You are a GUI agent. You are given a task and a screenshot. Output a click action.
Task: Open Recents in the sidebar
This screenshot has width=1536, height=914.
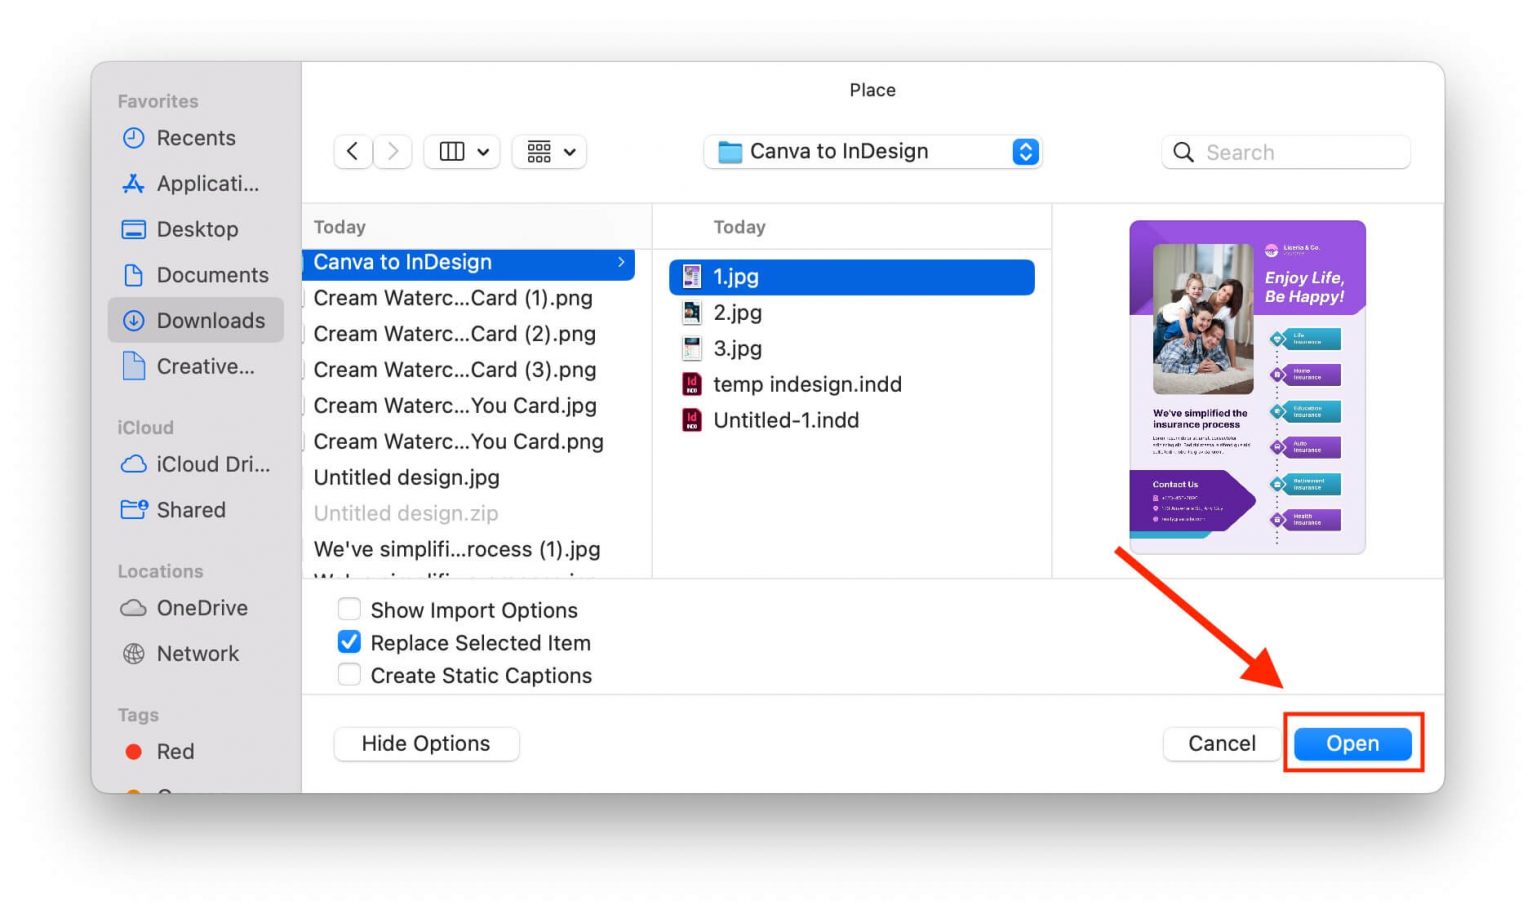click(x=196, y=138)
